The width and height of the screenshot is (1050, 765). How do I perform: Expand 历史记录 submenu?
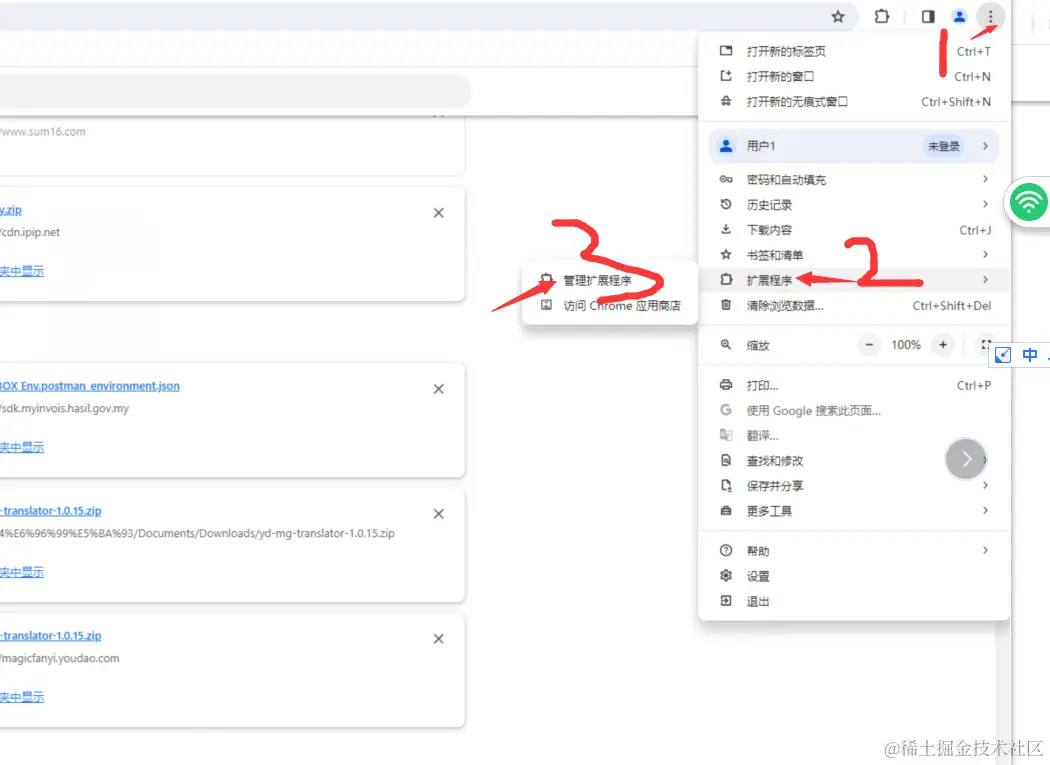(854, 205)
